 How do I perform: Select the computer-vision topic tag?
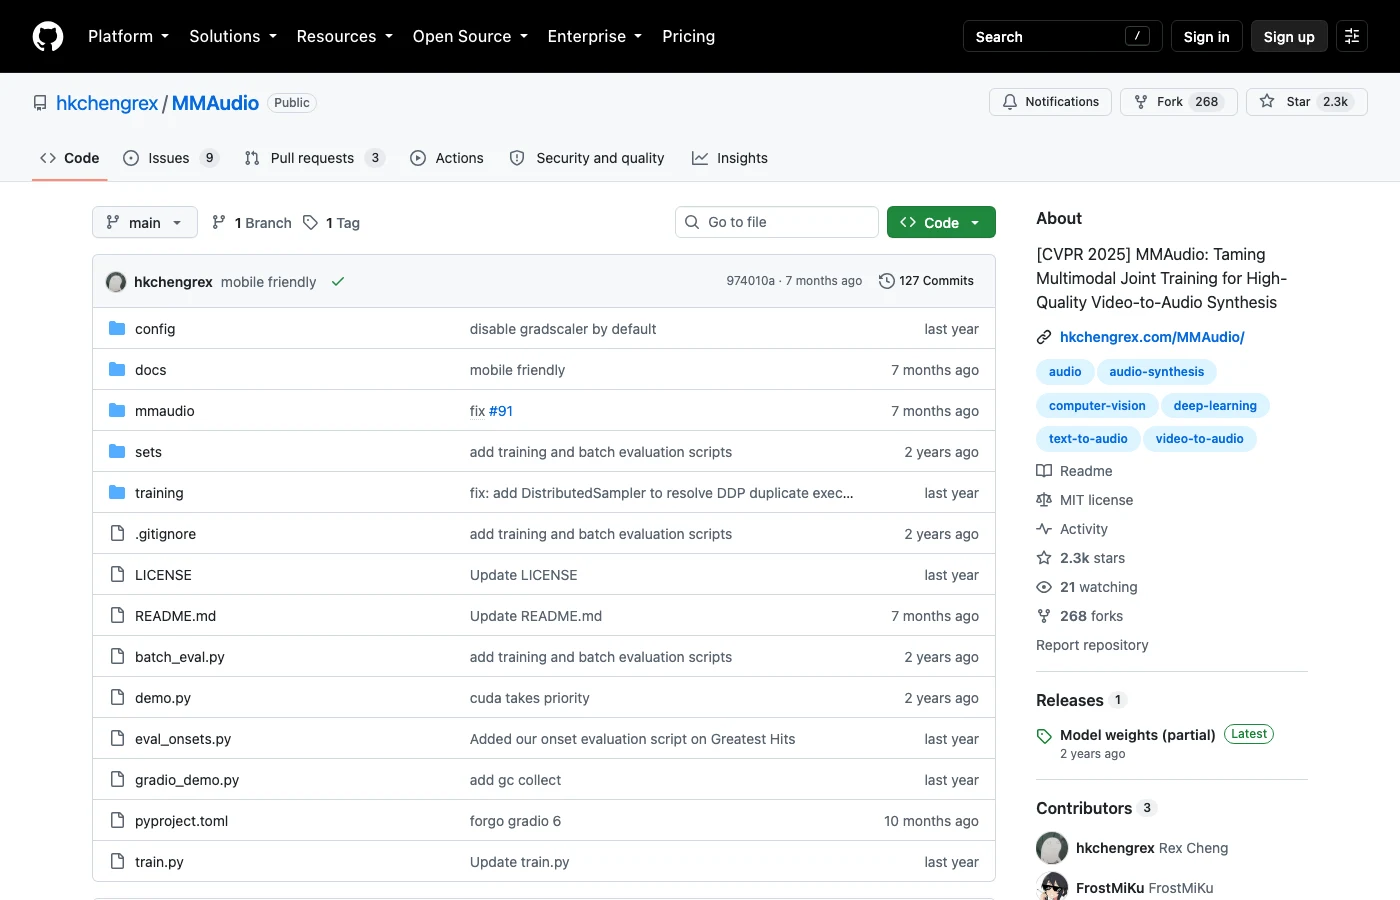(1097, 406)
